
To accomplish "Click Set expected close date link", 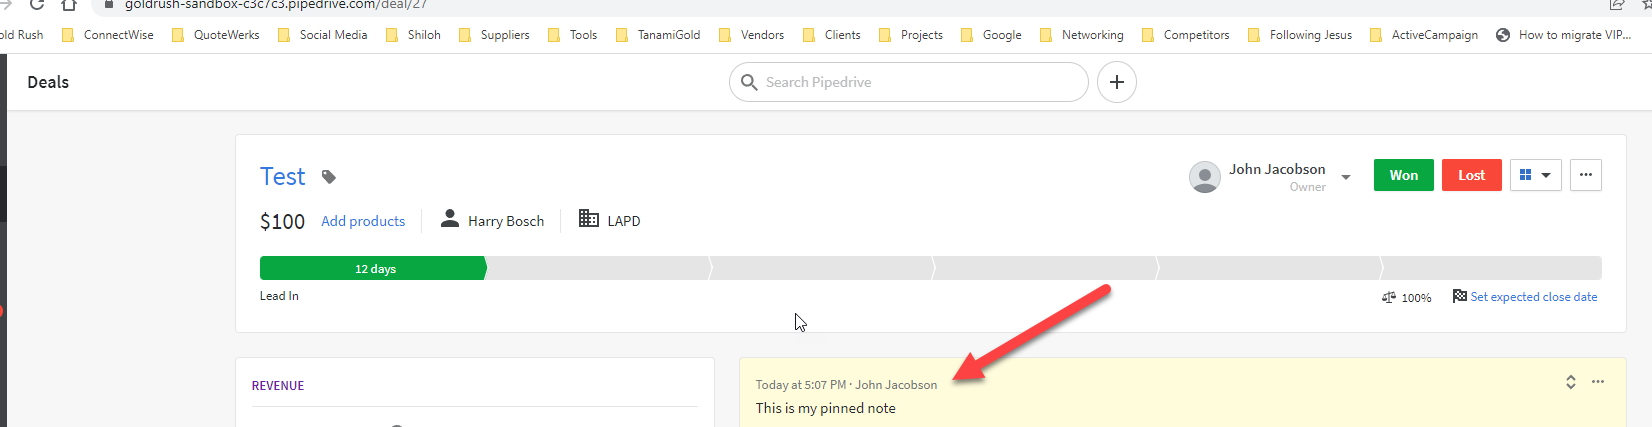I will click(1533, 297).
